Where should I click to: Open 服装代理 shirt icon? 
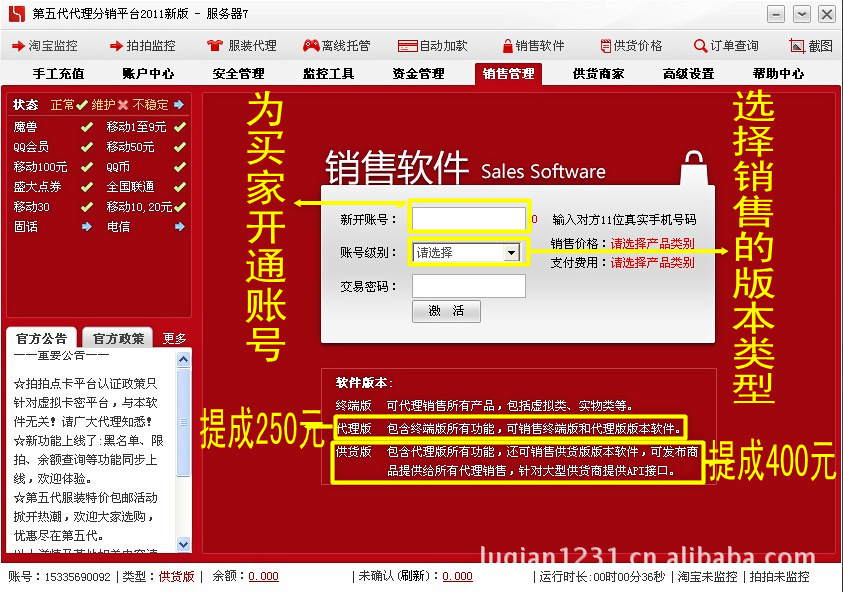click(x=214, y=46)
